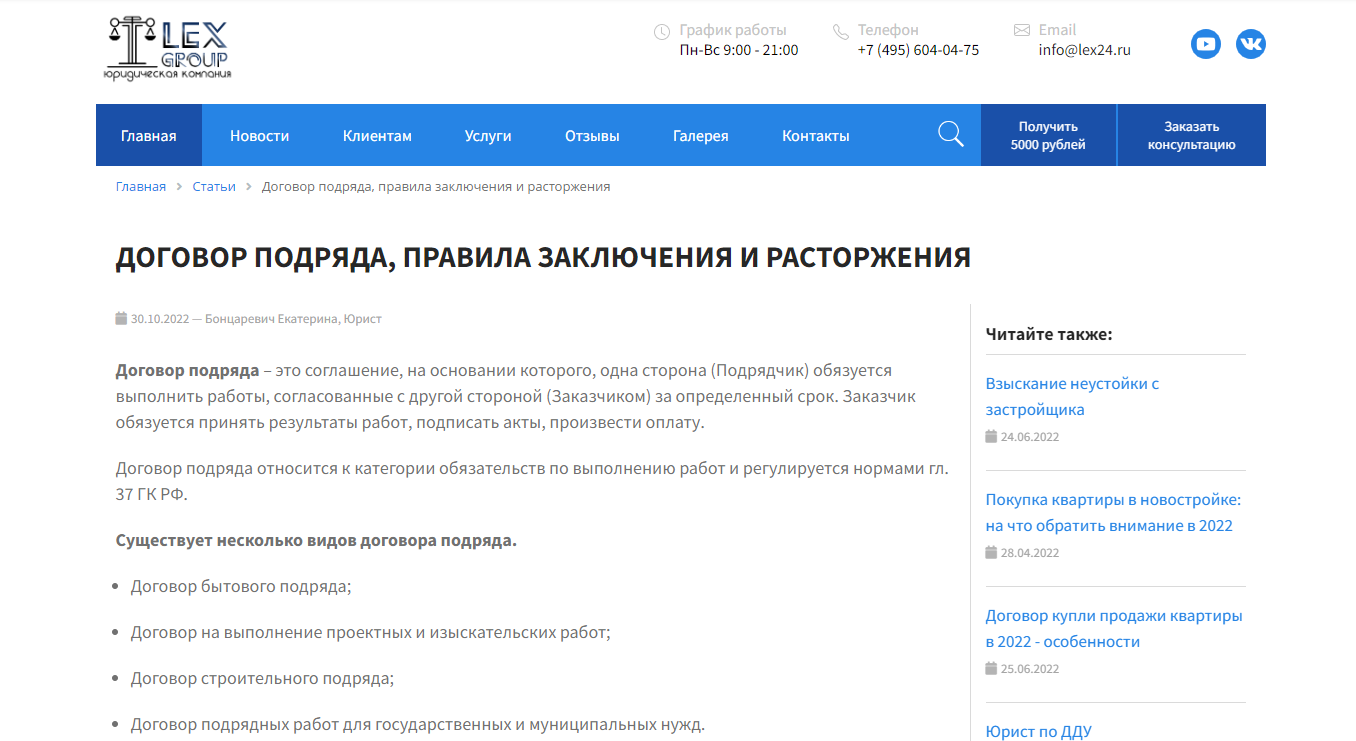
Task: Open the Новости menu item
Action: [259, 135]
